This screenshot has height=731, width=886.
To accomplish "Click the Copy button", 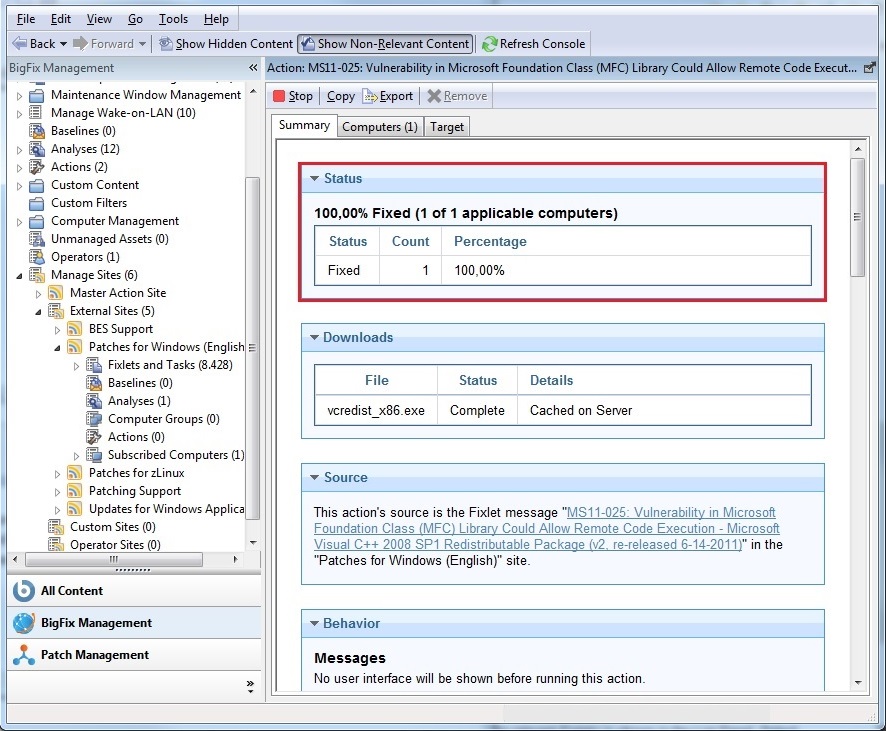I will 340,96.
